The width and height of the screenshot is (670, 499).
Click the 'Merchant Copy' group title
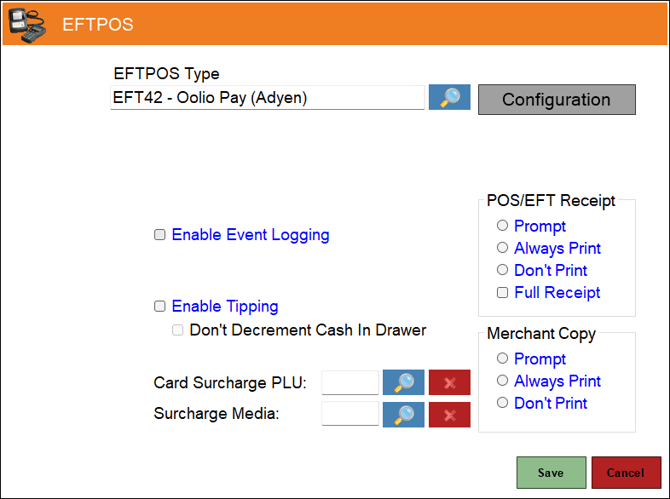541,334
